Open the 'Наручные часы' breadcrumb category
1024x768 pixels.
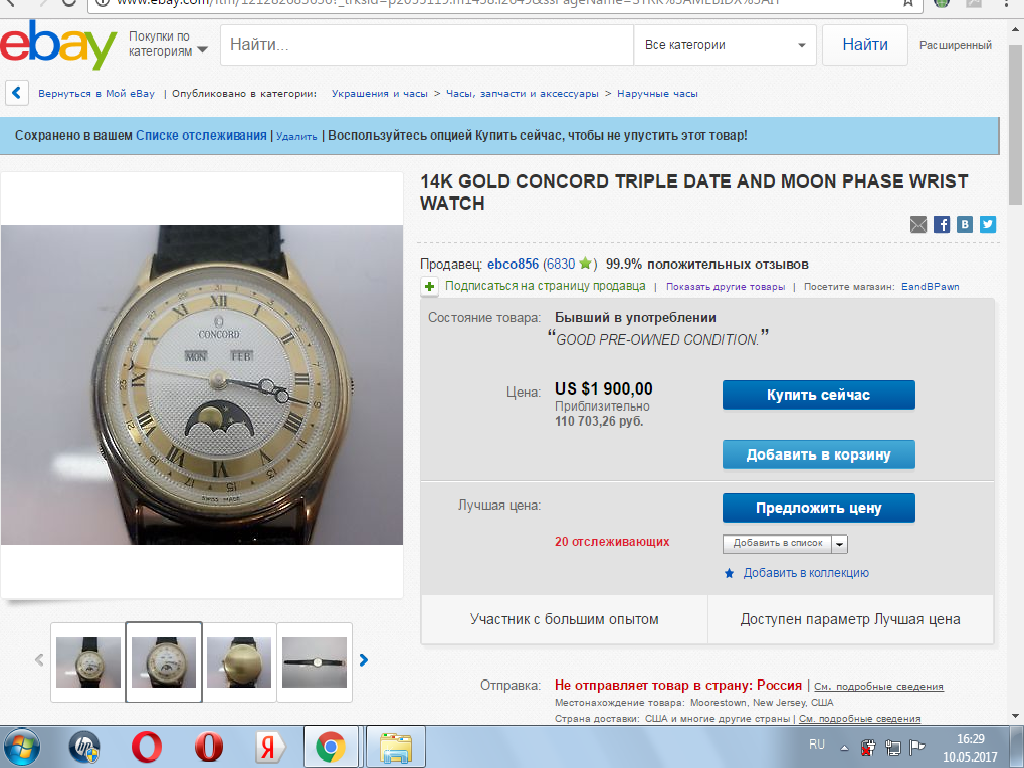(657, 93)
